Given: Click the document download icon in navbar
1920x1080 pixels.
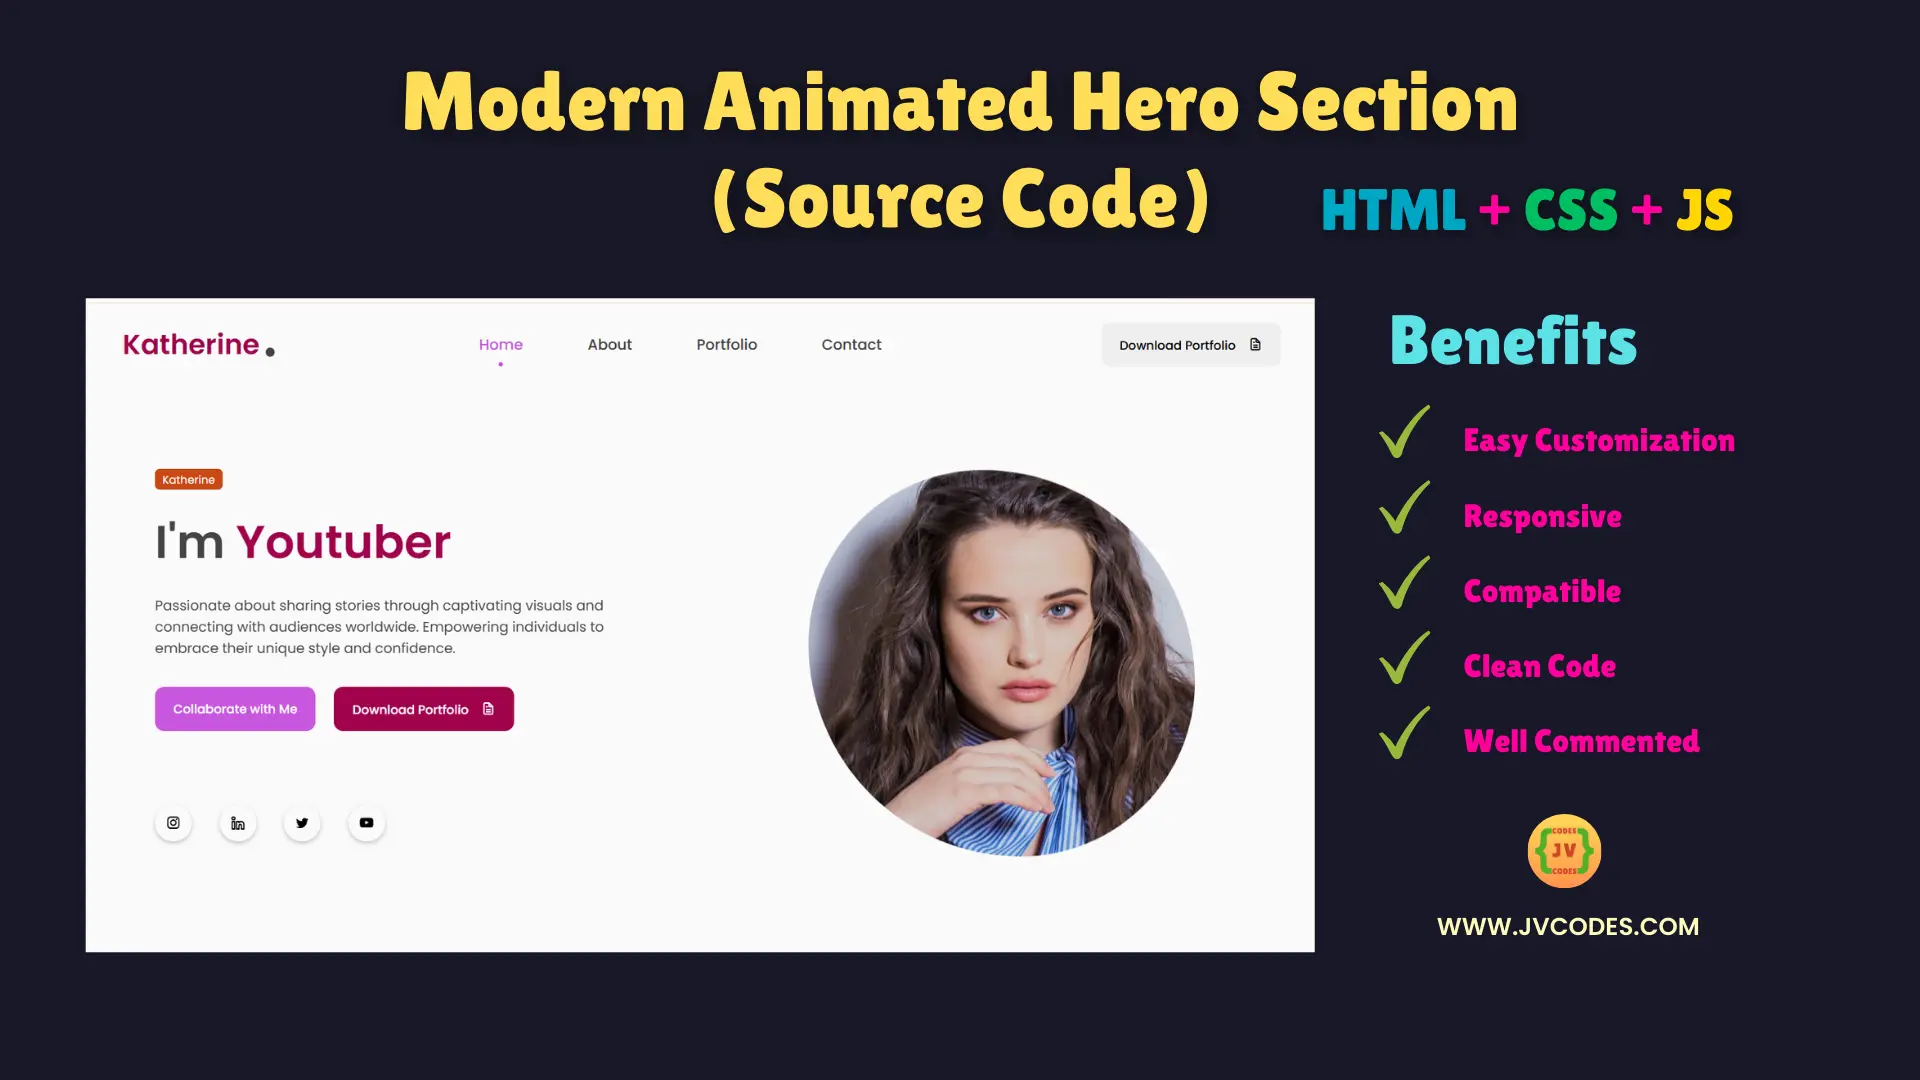Looking at the screenshot, I should coord(1254,344).
